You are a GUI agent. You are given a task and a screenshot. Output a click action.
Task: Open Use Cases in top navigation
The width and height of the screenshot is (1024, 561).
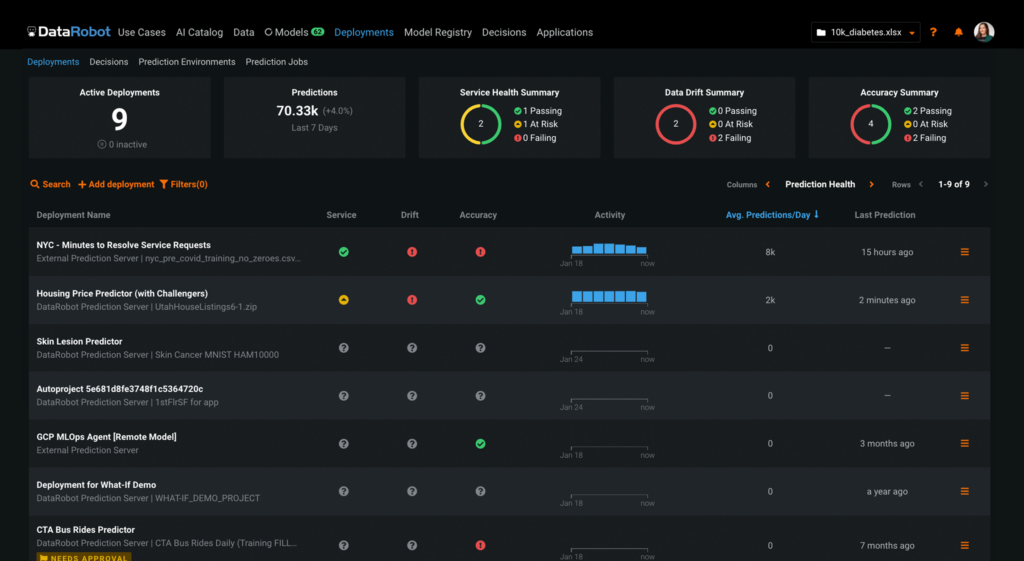(x=142, y=32)
